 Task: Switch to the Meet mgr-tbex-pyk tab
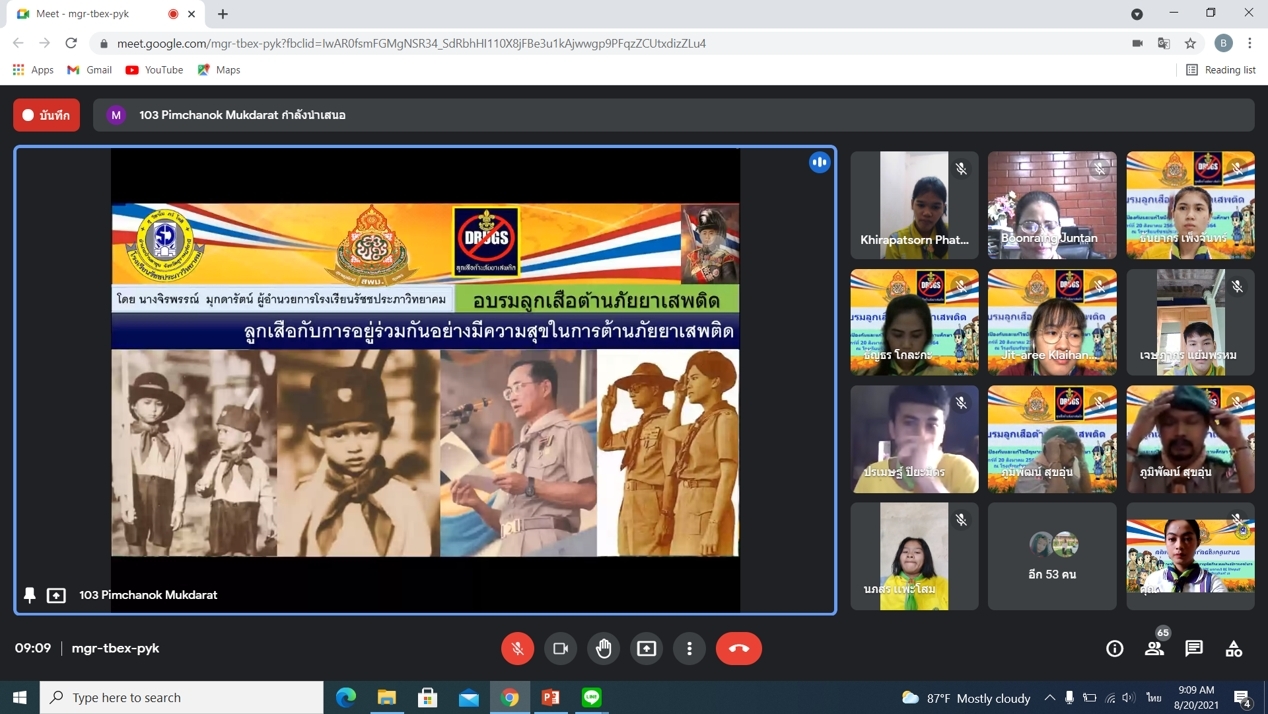coord(90,14)
